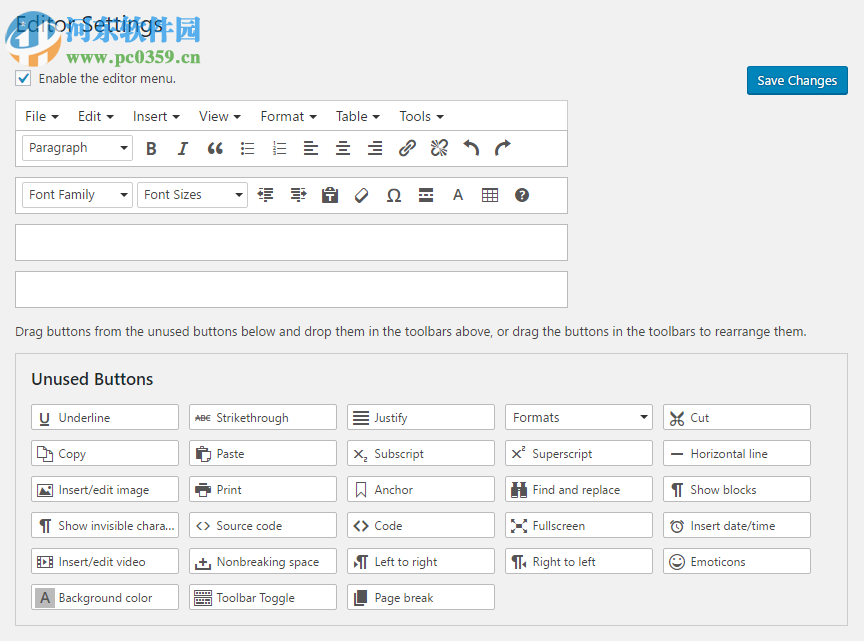Image resolution: width=864 pixels, height=641 pixels.
Task: Select the Subscript unused button
Action: tap(421, 453)
